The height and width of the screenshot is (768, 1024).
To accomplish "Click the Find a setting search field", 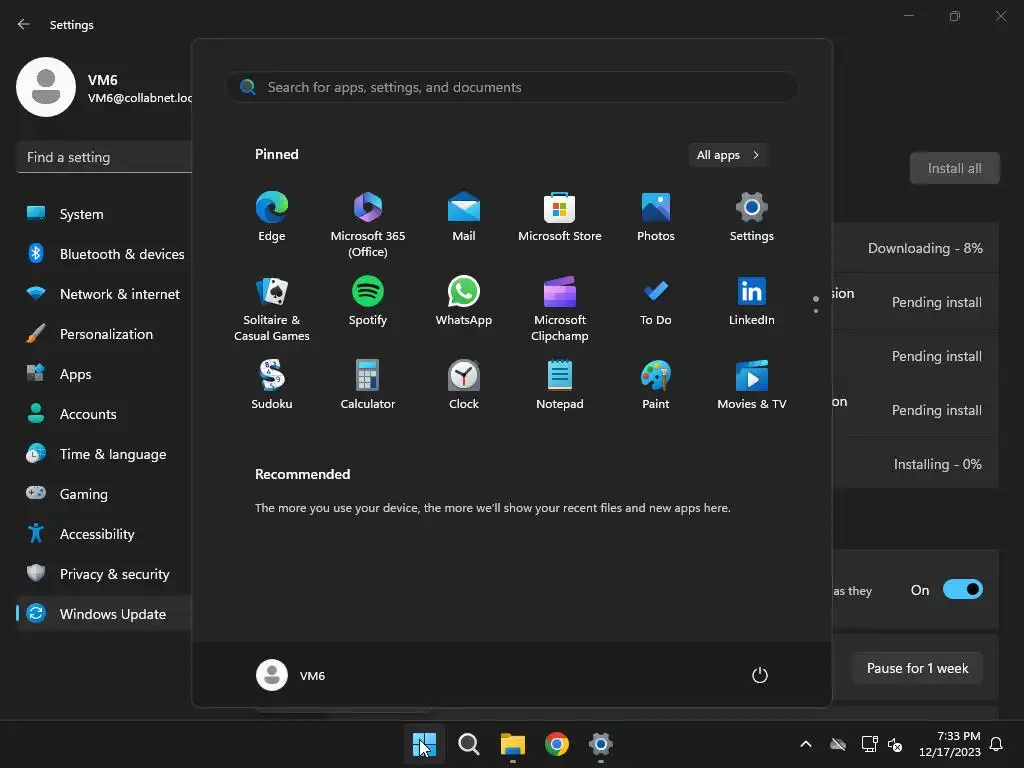I will (x=104, y=157).
